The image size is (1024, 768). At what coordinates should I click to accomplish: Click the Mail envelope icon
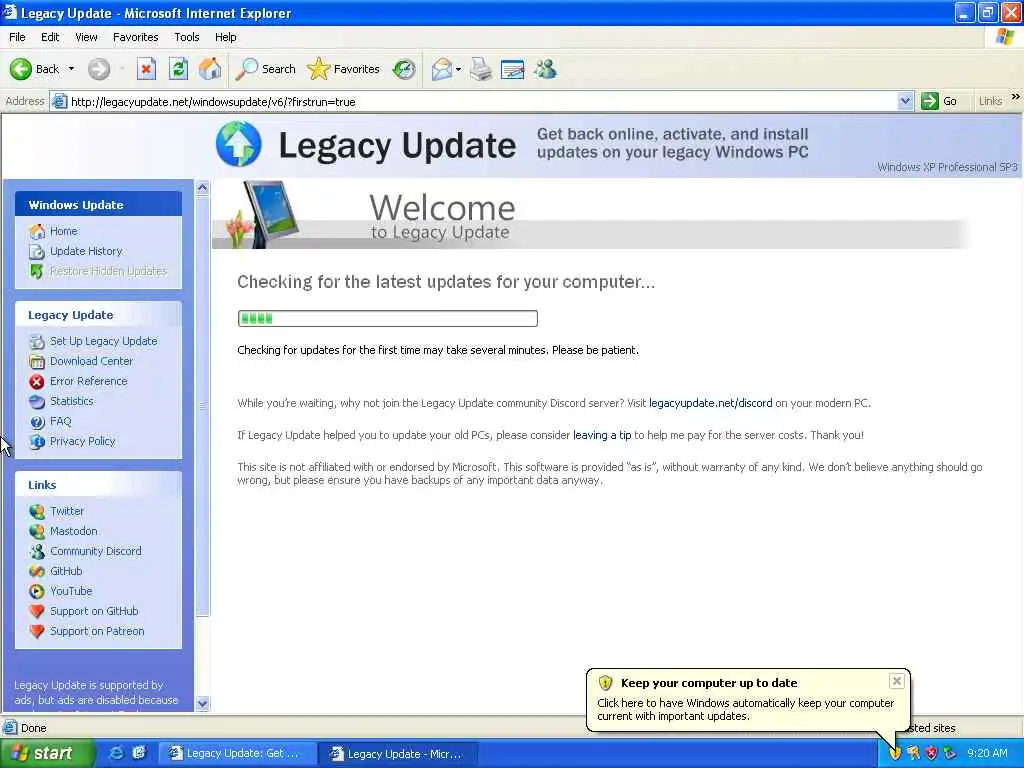coord(441,69)
